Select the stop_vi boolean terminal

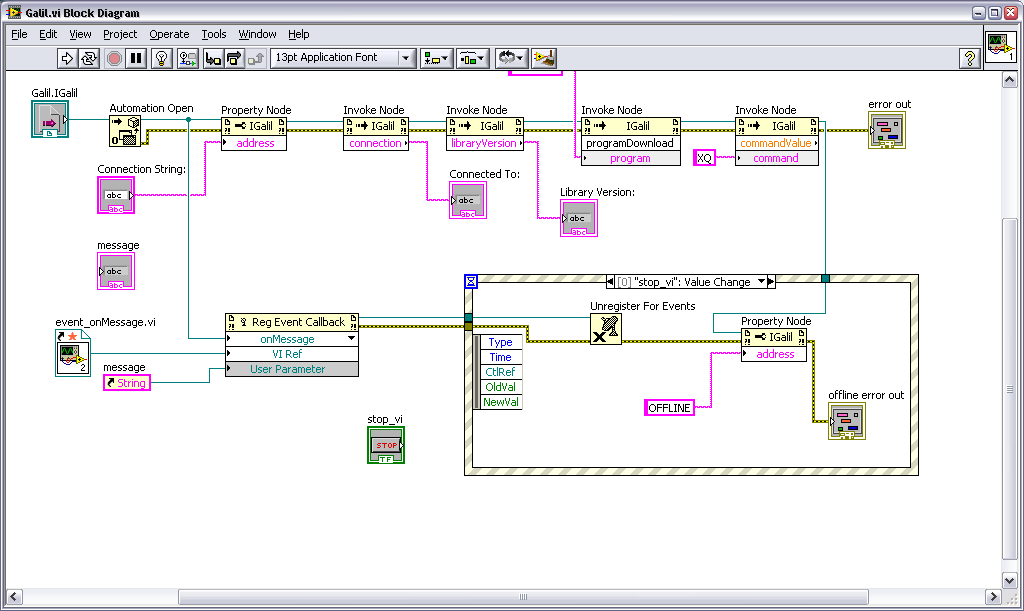tap(386, 445)
